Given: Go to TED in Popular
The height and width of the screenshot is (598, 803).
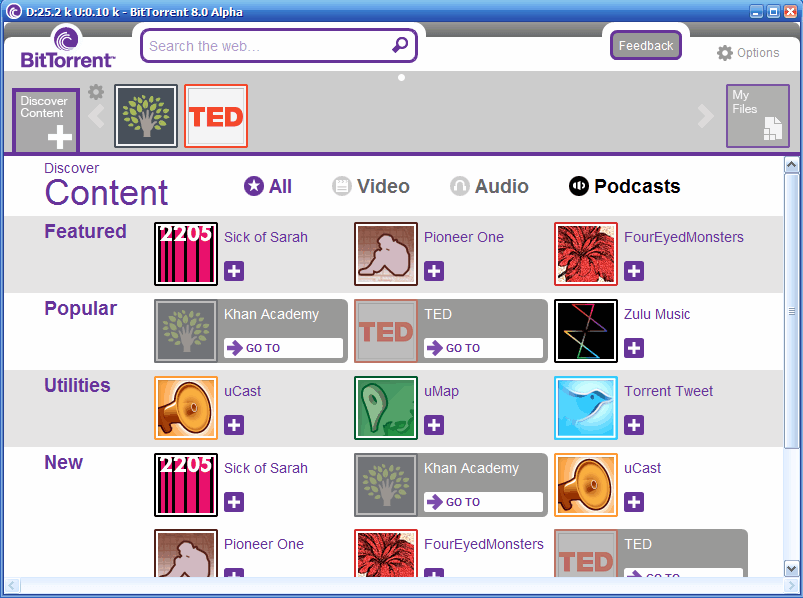Looking at the screenshot, I should (483, 348).
